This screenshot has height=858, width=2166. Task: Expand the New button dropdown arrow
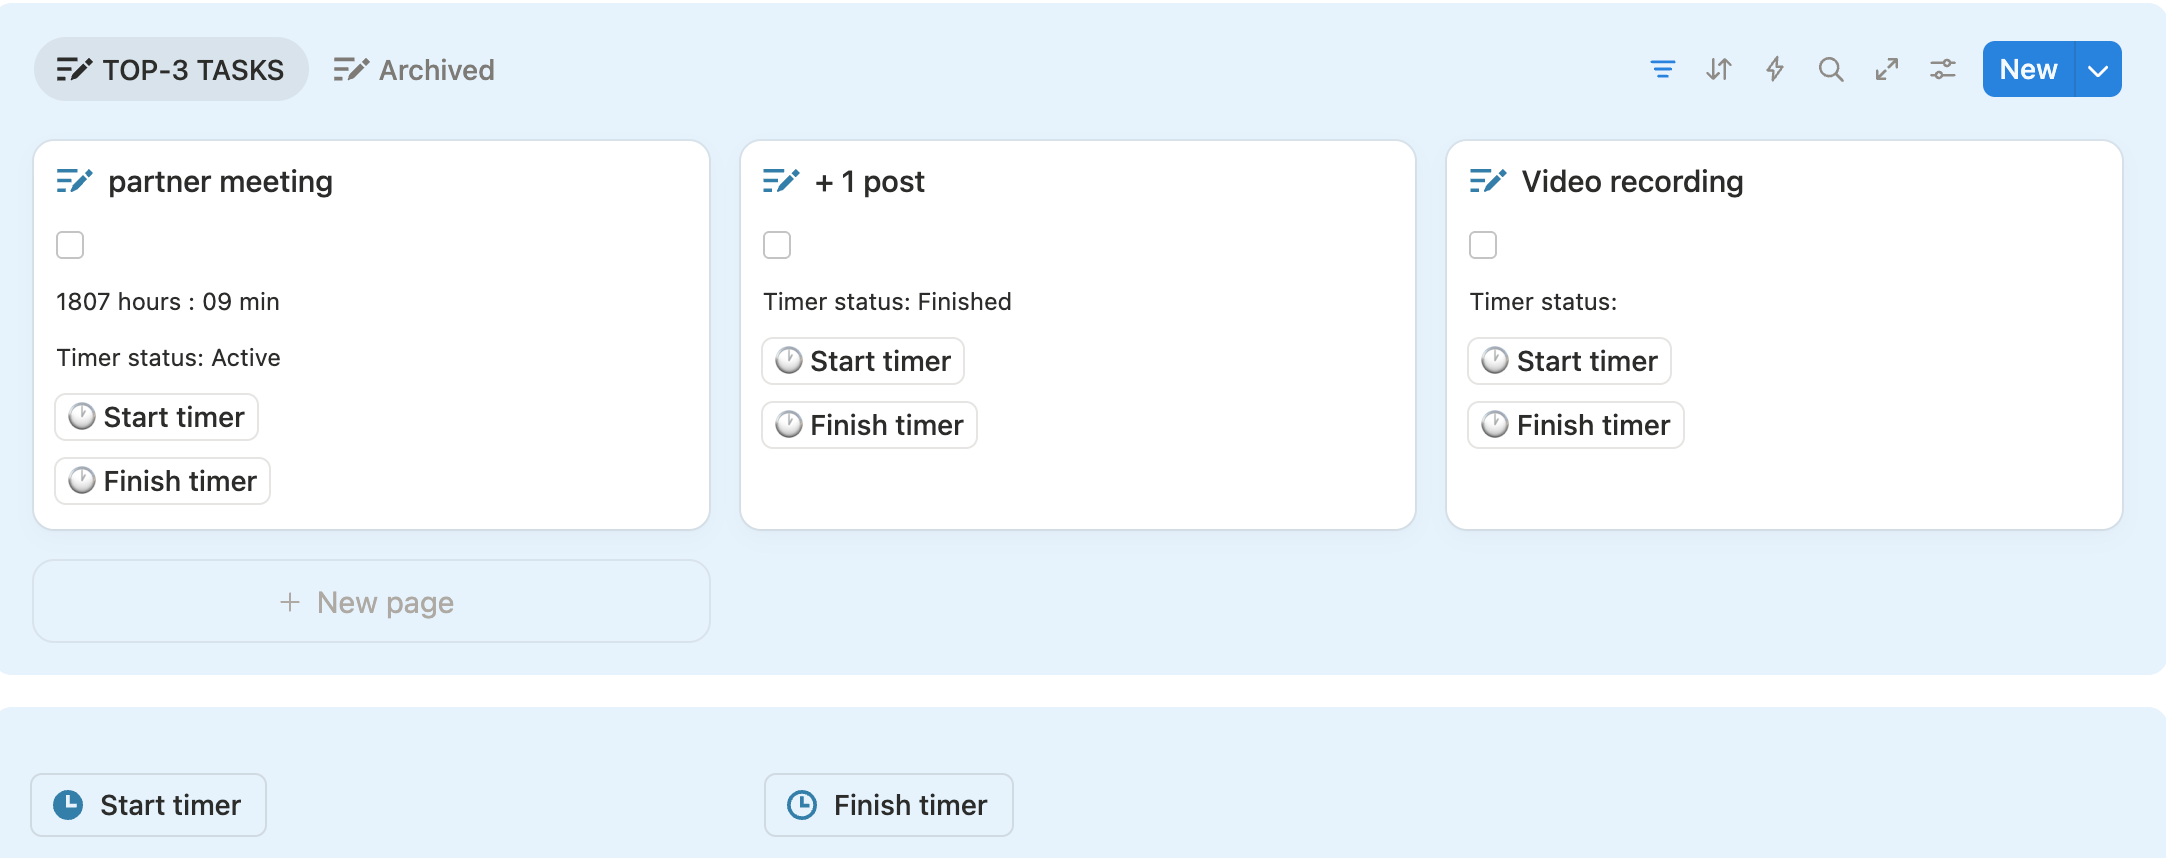point(2098,69)
